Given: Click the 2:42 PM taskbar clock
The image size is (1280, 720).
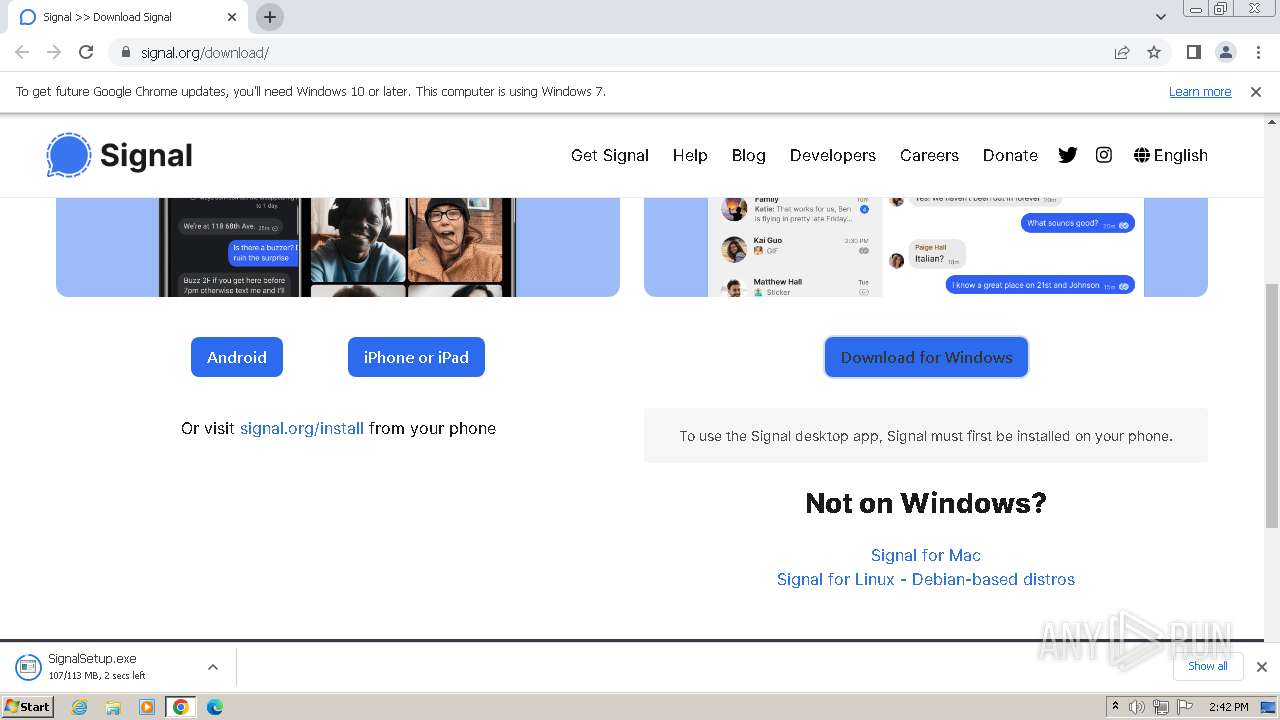Looking at the screenshot, I should 1228,707.
